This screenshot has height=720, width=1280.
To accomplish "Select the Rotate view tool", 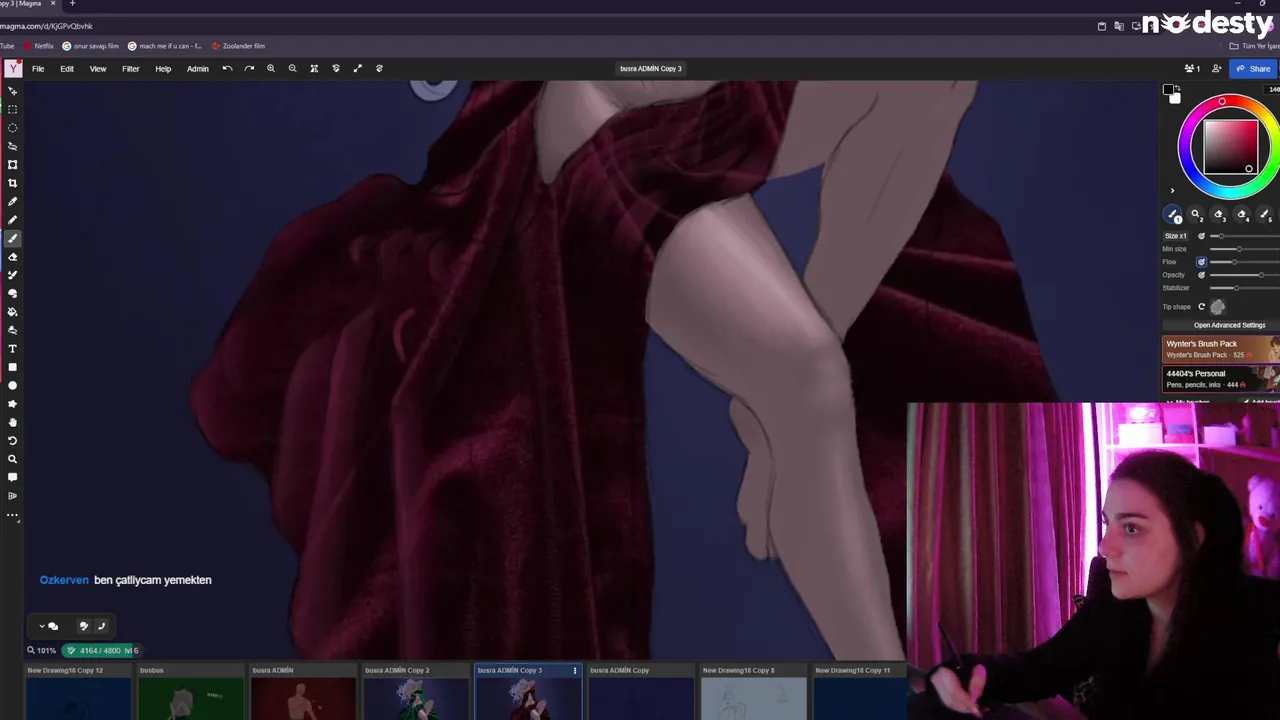I will (x=12, y=441).
